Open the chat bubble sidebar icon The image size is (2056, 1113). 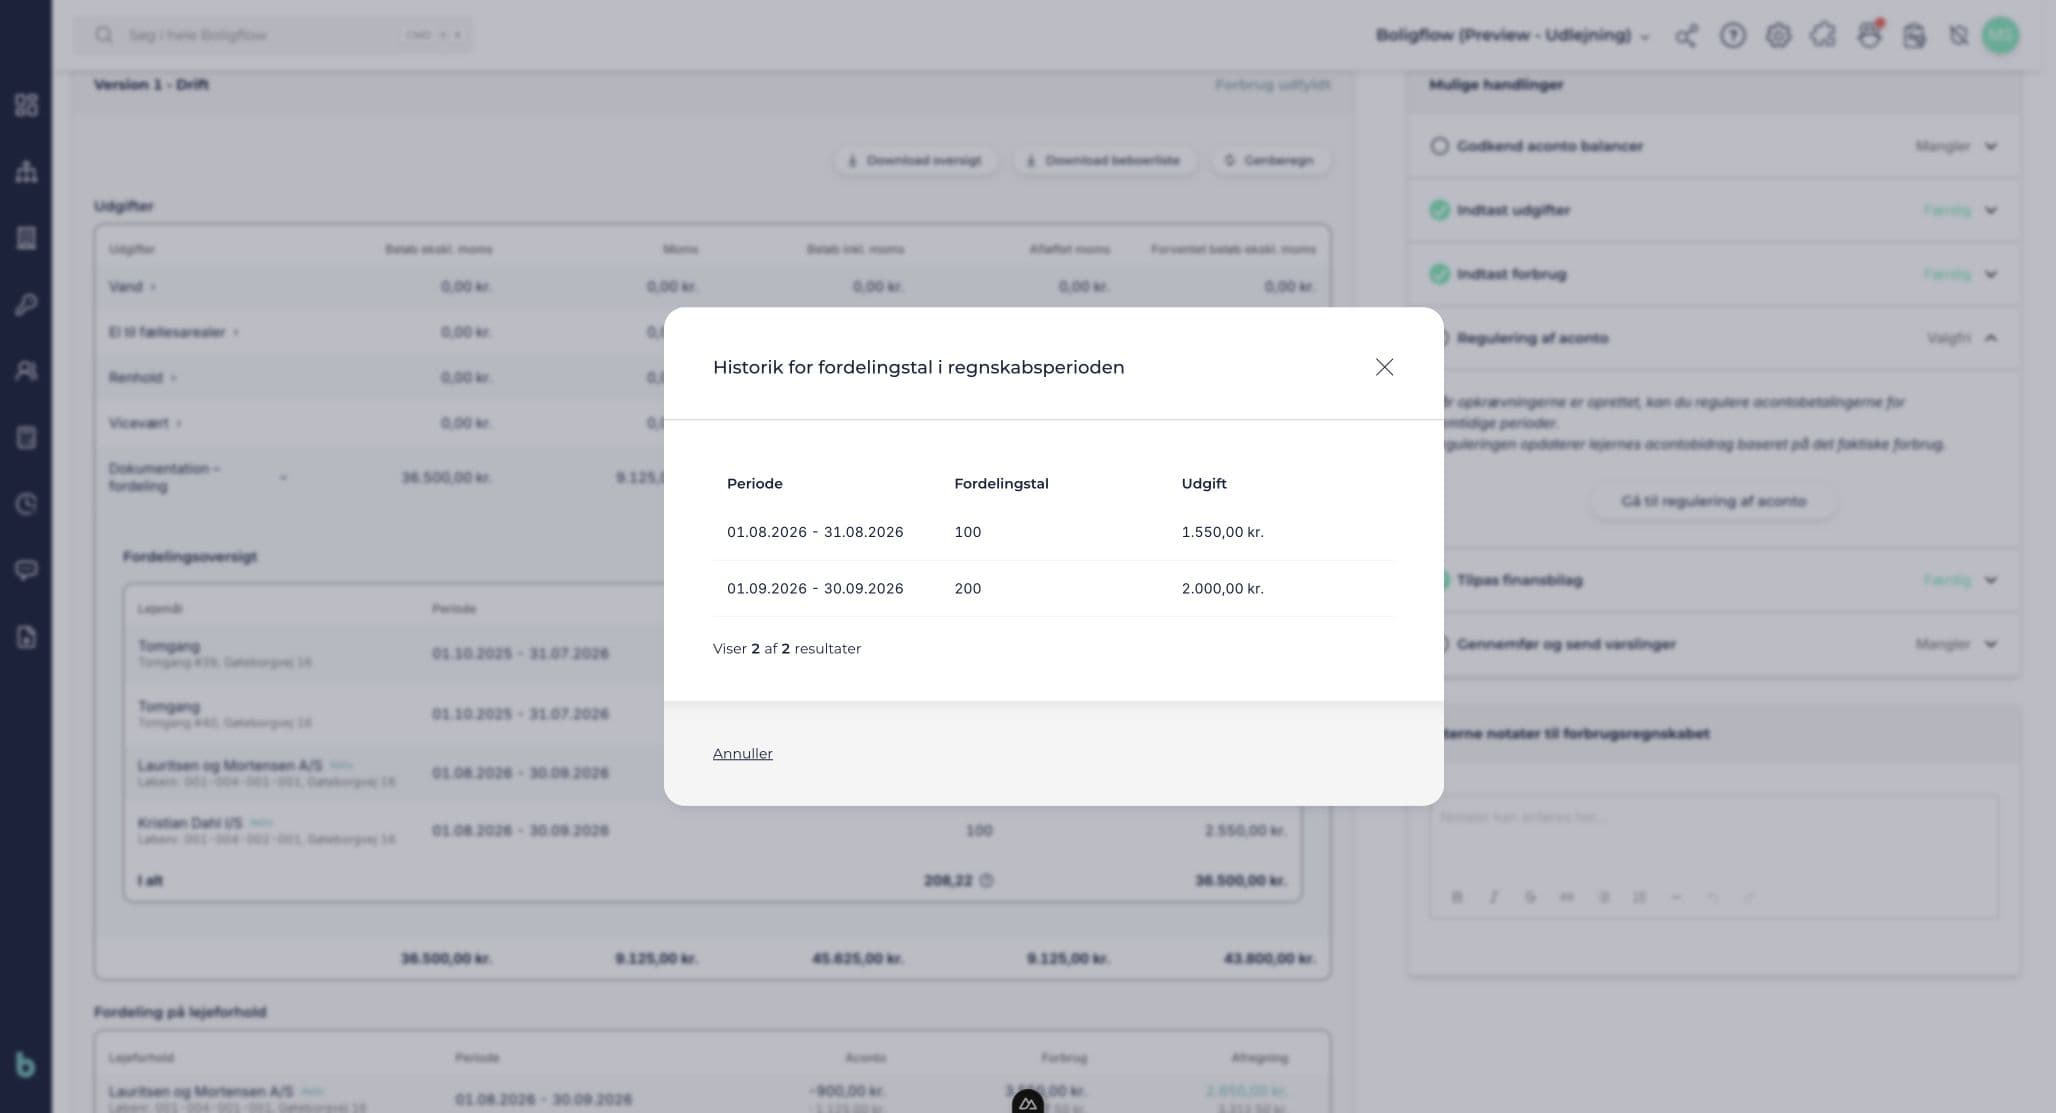(26, 570)
